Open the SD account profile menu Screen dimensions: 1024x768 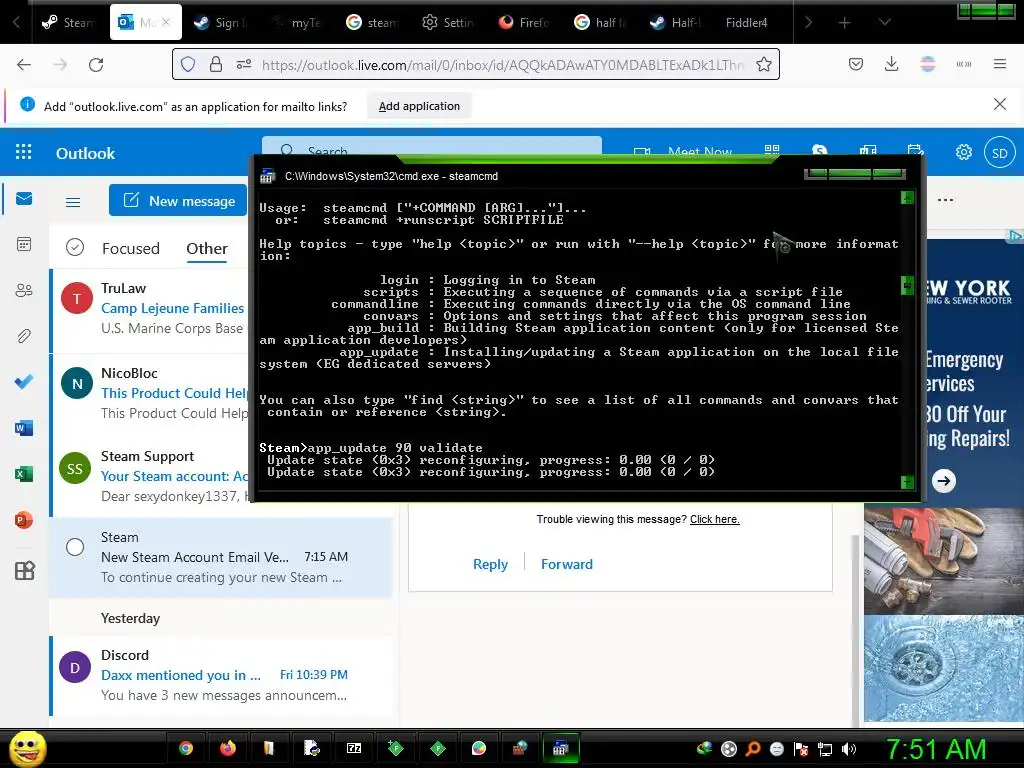999,153
